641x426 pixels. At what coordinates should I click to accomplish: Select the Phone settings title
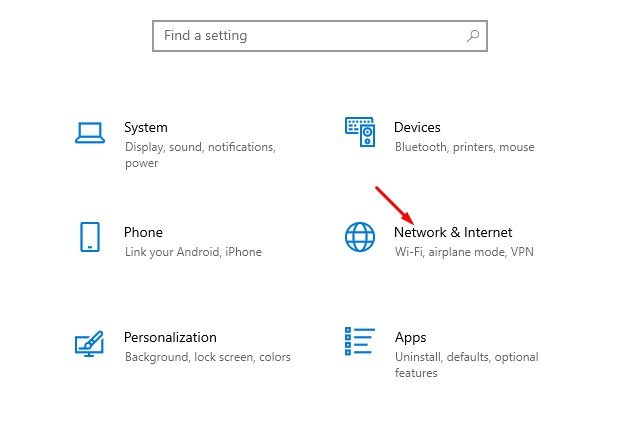click(143, 232)
